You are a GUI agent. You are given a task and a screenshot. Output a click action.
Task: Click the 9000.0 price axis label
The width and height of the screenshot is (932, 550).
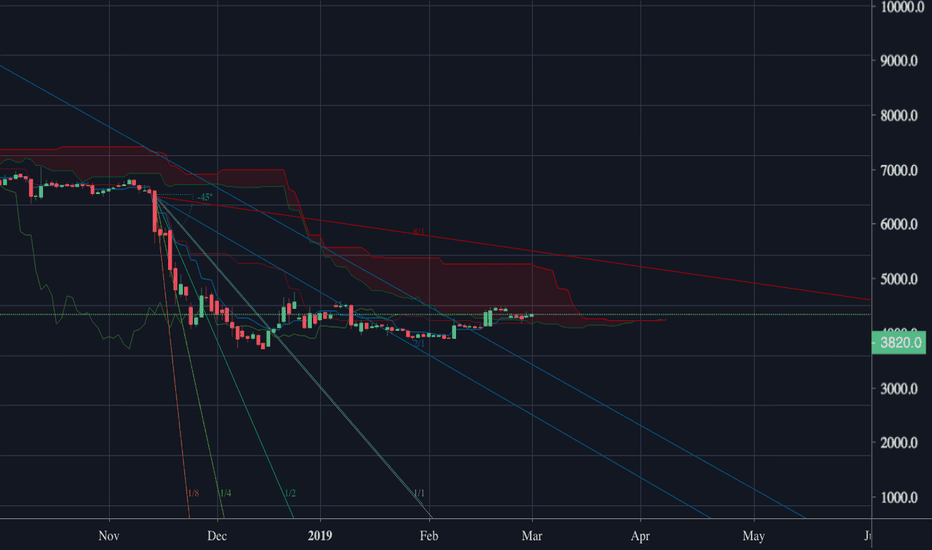point(899,61)
